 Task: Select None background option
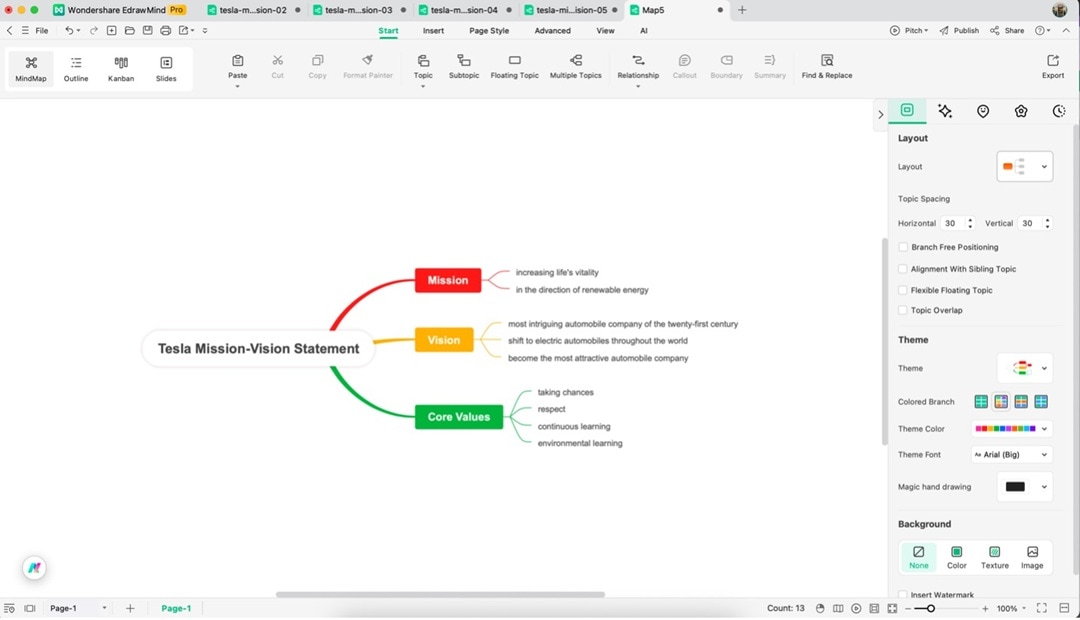919,557
